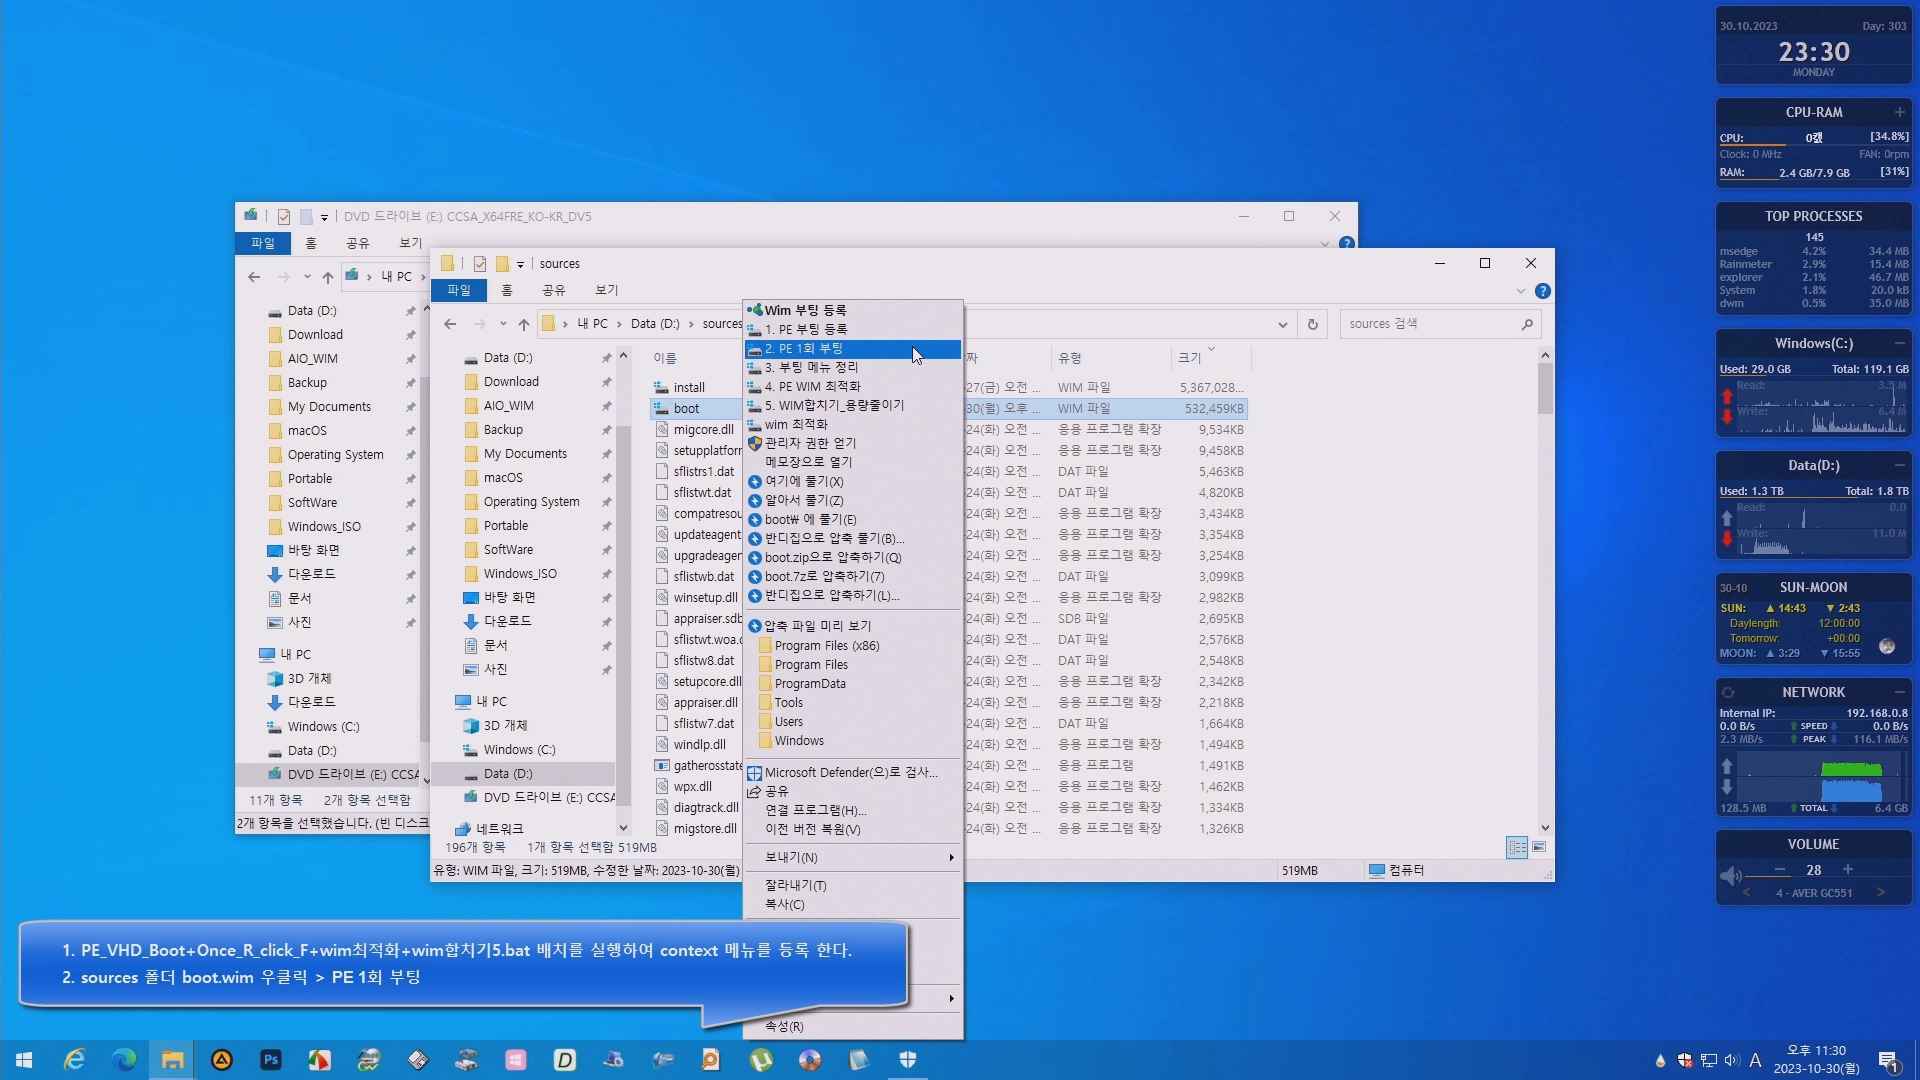Click '관리자 권한 얻기' menu entry
Image resolution: width=1920 pixels, height=1080 pixels.
pos(852,443)
